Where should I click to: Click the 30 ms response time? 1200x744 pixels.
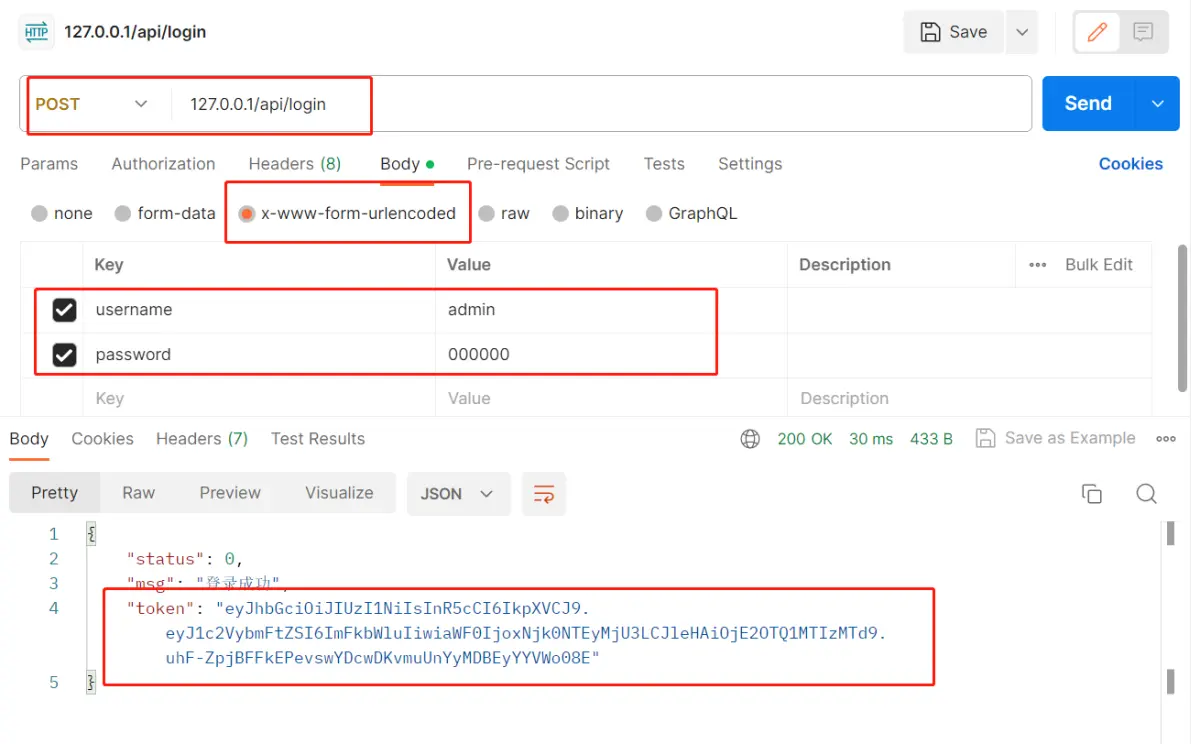pos(871,439)
